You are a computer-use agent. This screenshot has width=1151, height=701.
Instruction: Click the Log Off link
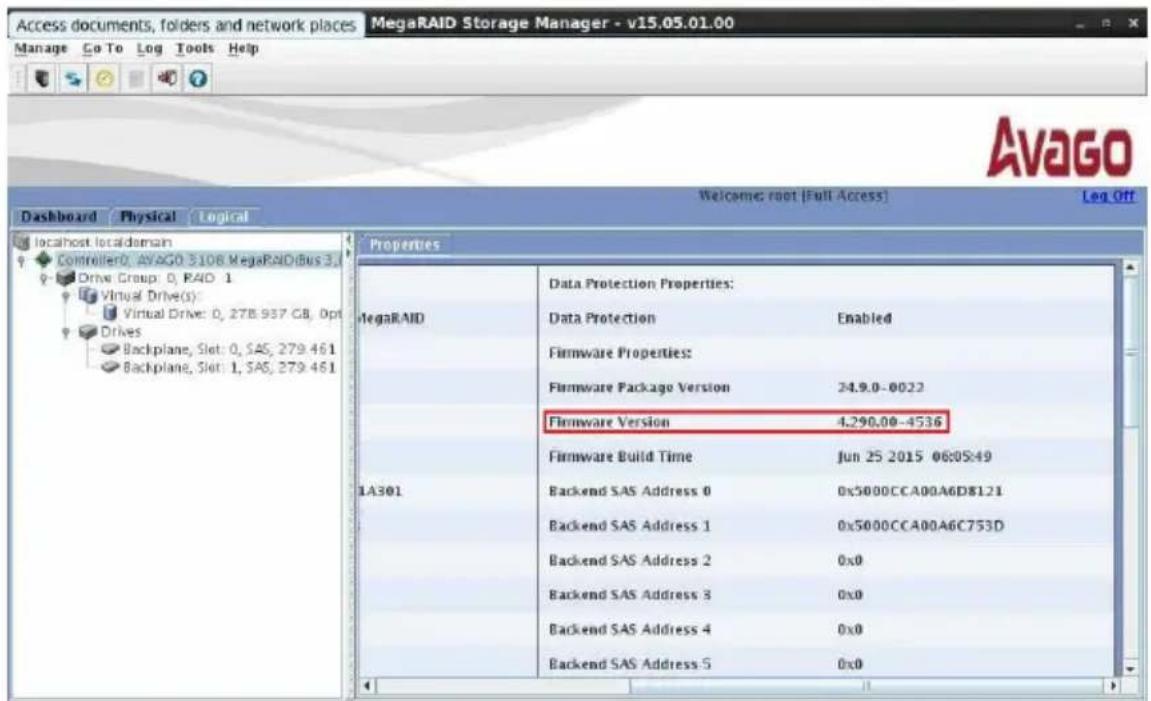pyautogui.click(x=1108, y=196)
